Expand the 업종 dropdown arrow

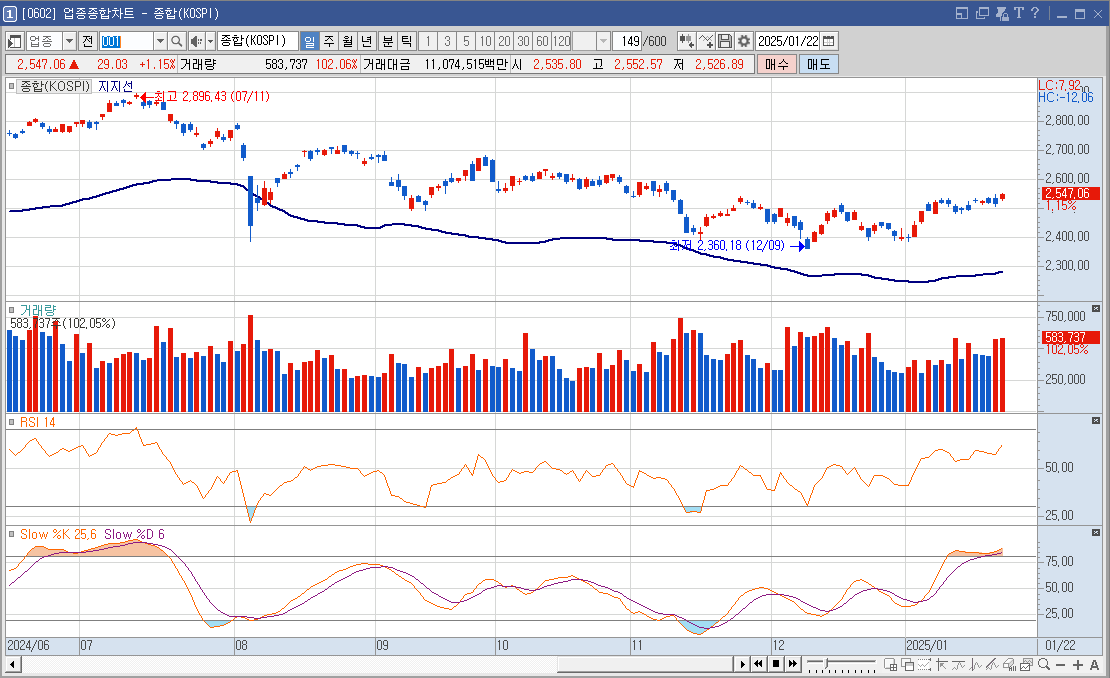(x=69, y=41)
